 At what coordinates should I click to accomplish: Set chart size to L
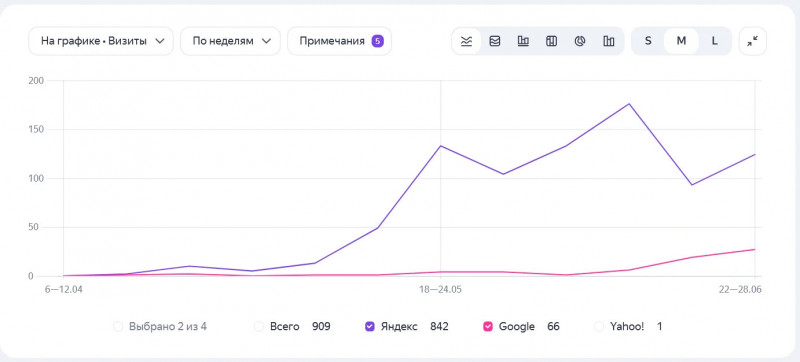(714, 41)
